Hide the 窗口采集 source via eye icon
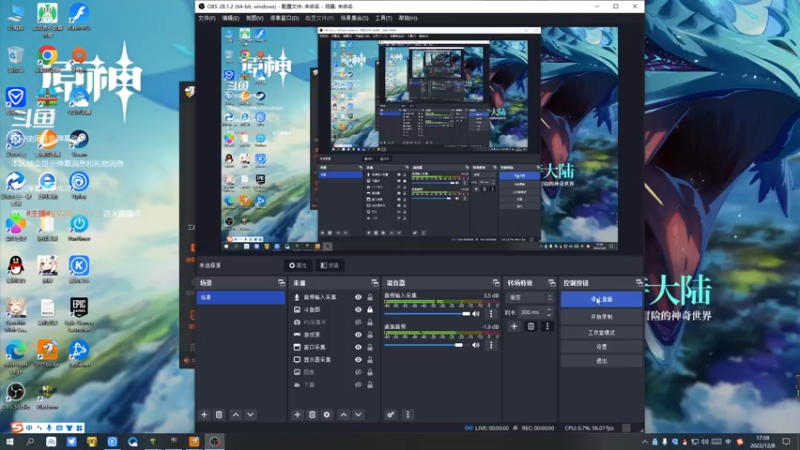This screenshot has height=450, width=800. 358,347
